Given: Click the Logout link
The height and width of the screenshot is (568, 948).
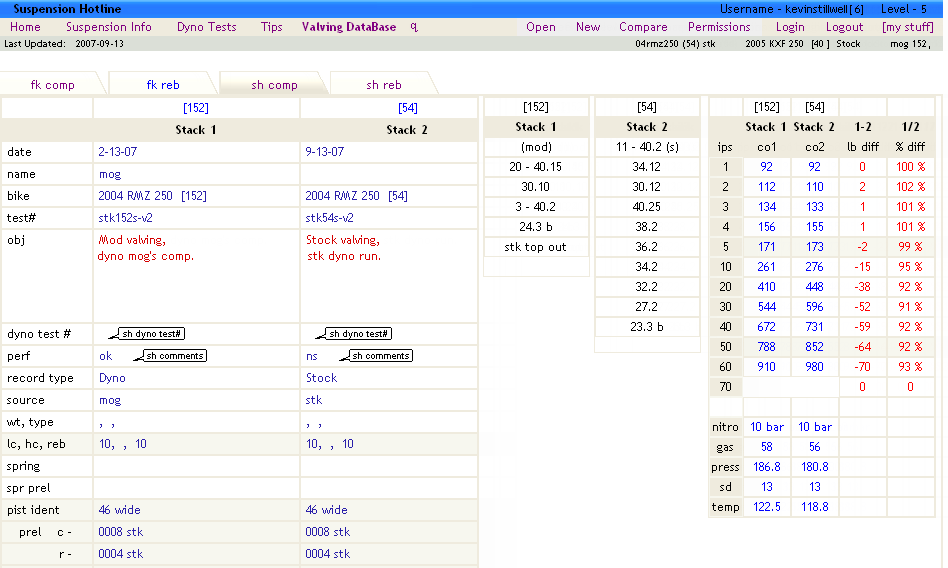Looking at the screenshot, I should 844,27.
